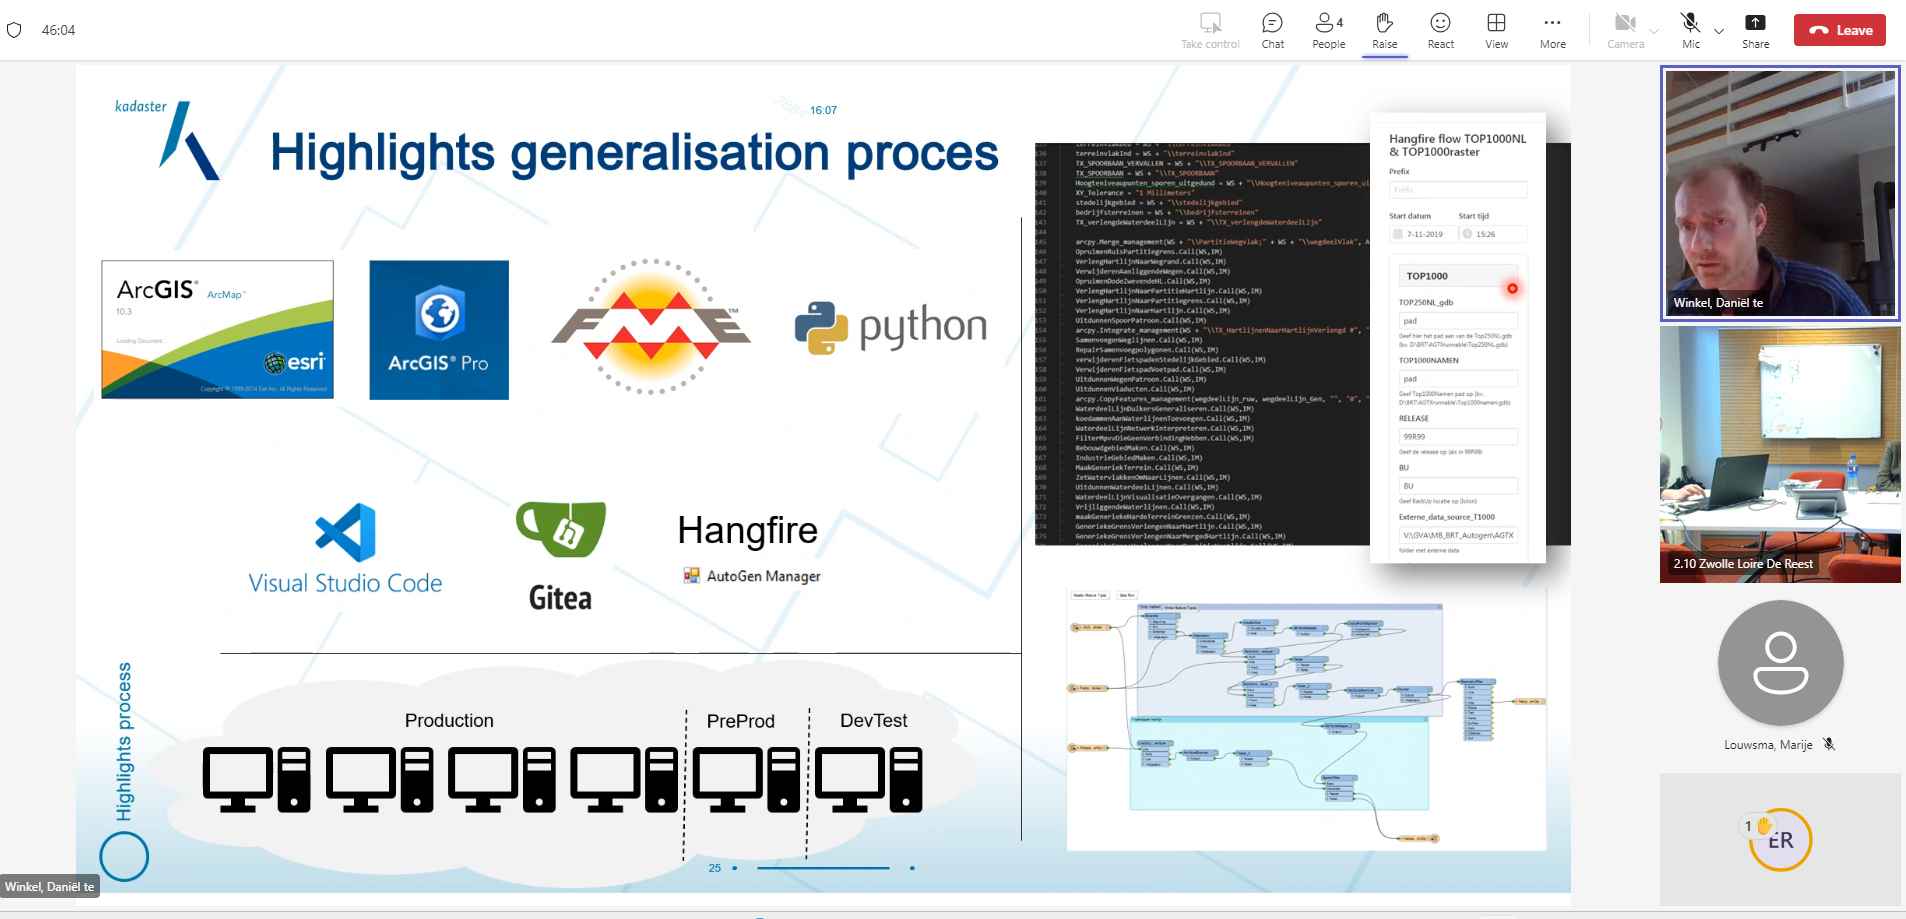Unmute the Mic
The width and height of the screenshot is (1906, 919).
[x=1690, y=30]
